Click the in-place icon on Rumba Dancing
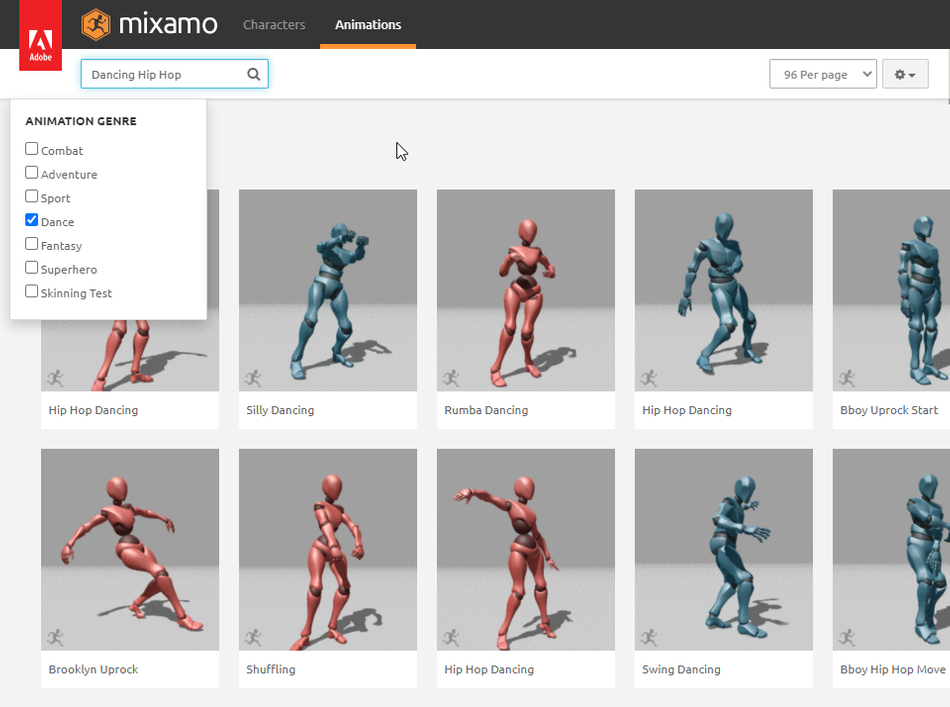Image resolution: width=950 pixels, height=707 pixels. pos(451,379)
